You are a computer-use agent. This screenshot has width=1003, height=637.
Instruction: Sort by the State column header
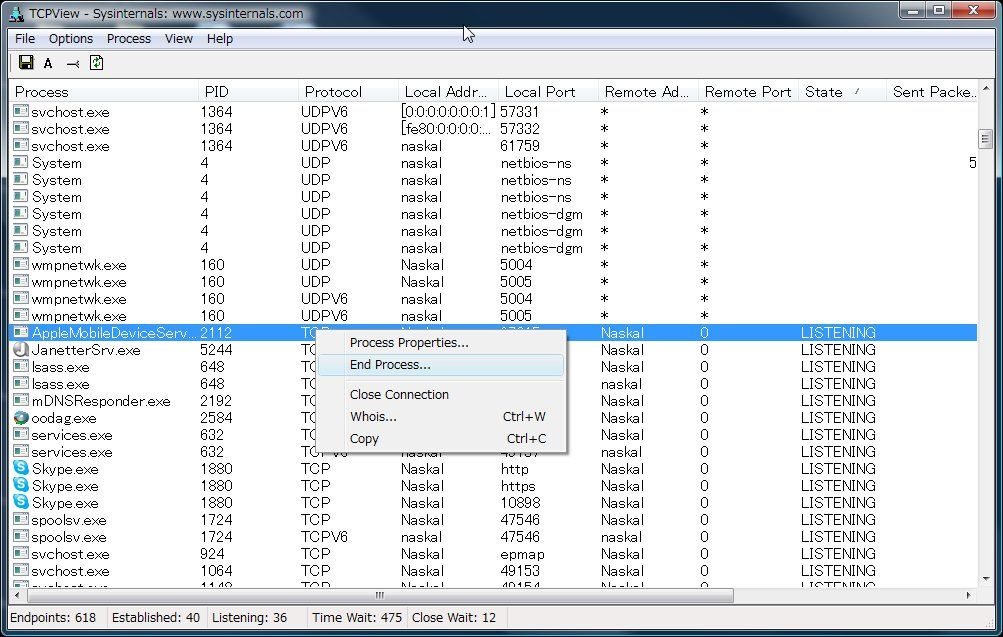tap(842, 91)
